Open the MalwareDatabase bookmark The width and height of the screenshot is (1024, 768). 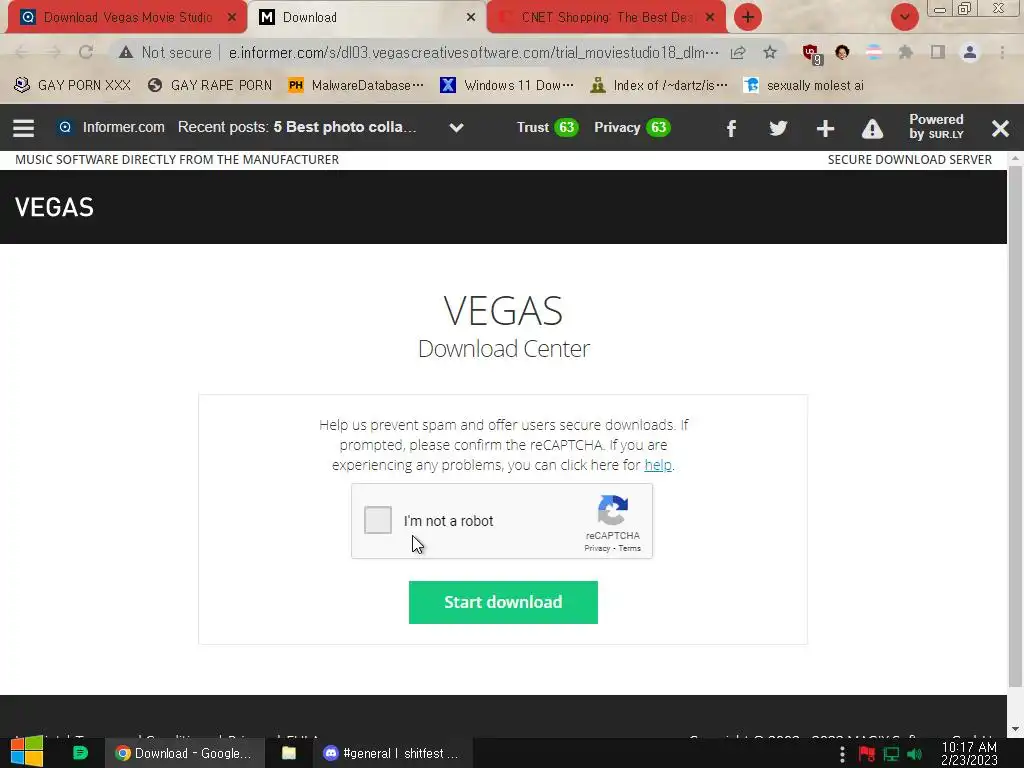coord(356,85)
